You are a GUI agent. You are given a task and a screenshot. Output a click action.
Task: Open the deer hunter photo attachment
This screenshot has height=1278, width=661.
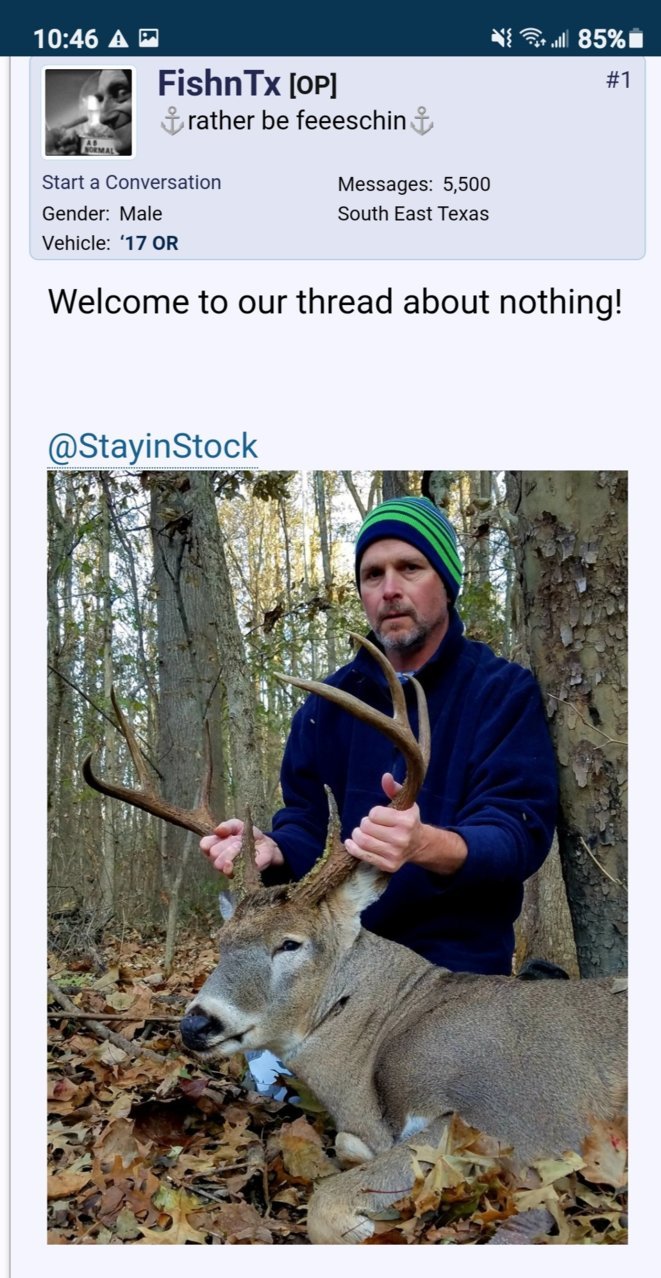click(337, 857)
